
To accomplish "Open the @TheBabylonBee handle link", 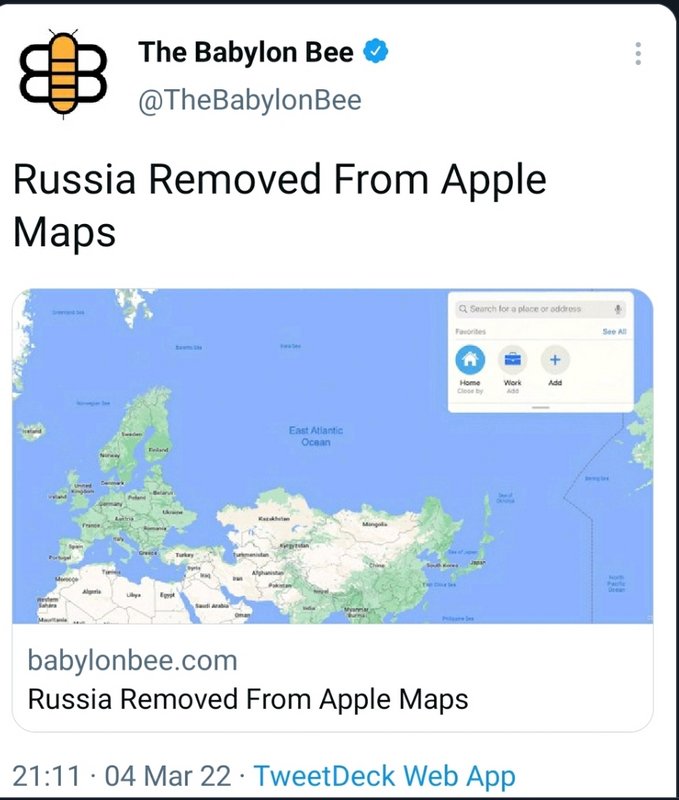I will (x=249, y=99).
